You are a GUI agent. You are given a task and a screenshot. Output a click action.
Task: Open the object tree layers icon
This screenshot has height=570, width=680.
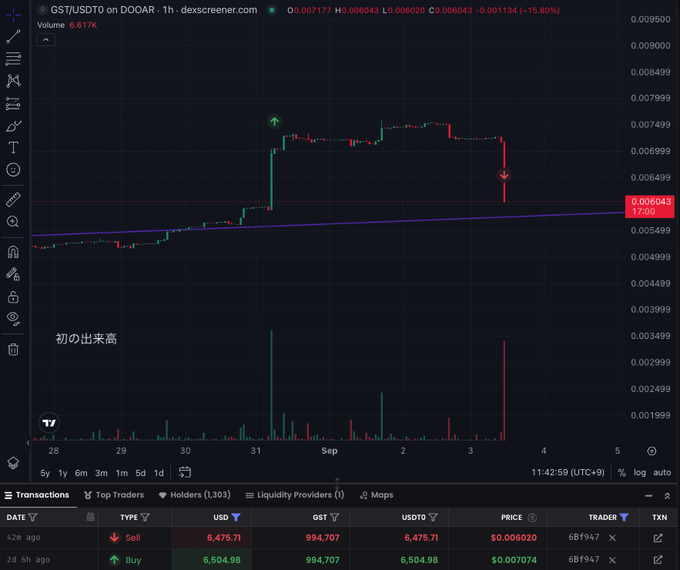13,463
